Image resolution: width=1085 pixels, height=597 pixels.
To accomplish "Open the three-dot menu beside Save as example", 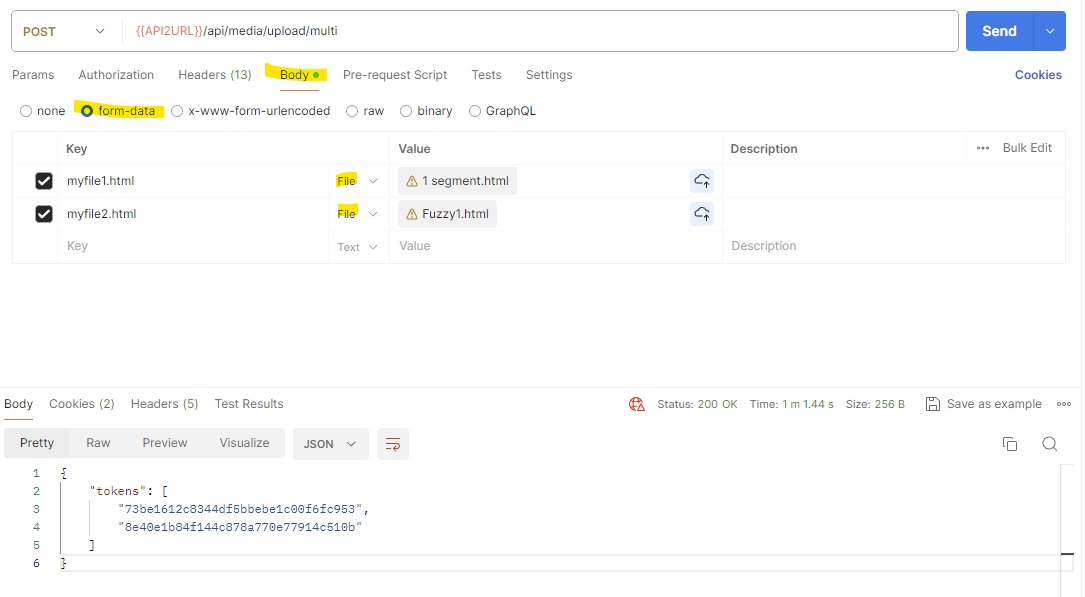I will point(1063,404).
